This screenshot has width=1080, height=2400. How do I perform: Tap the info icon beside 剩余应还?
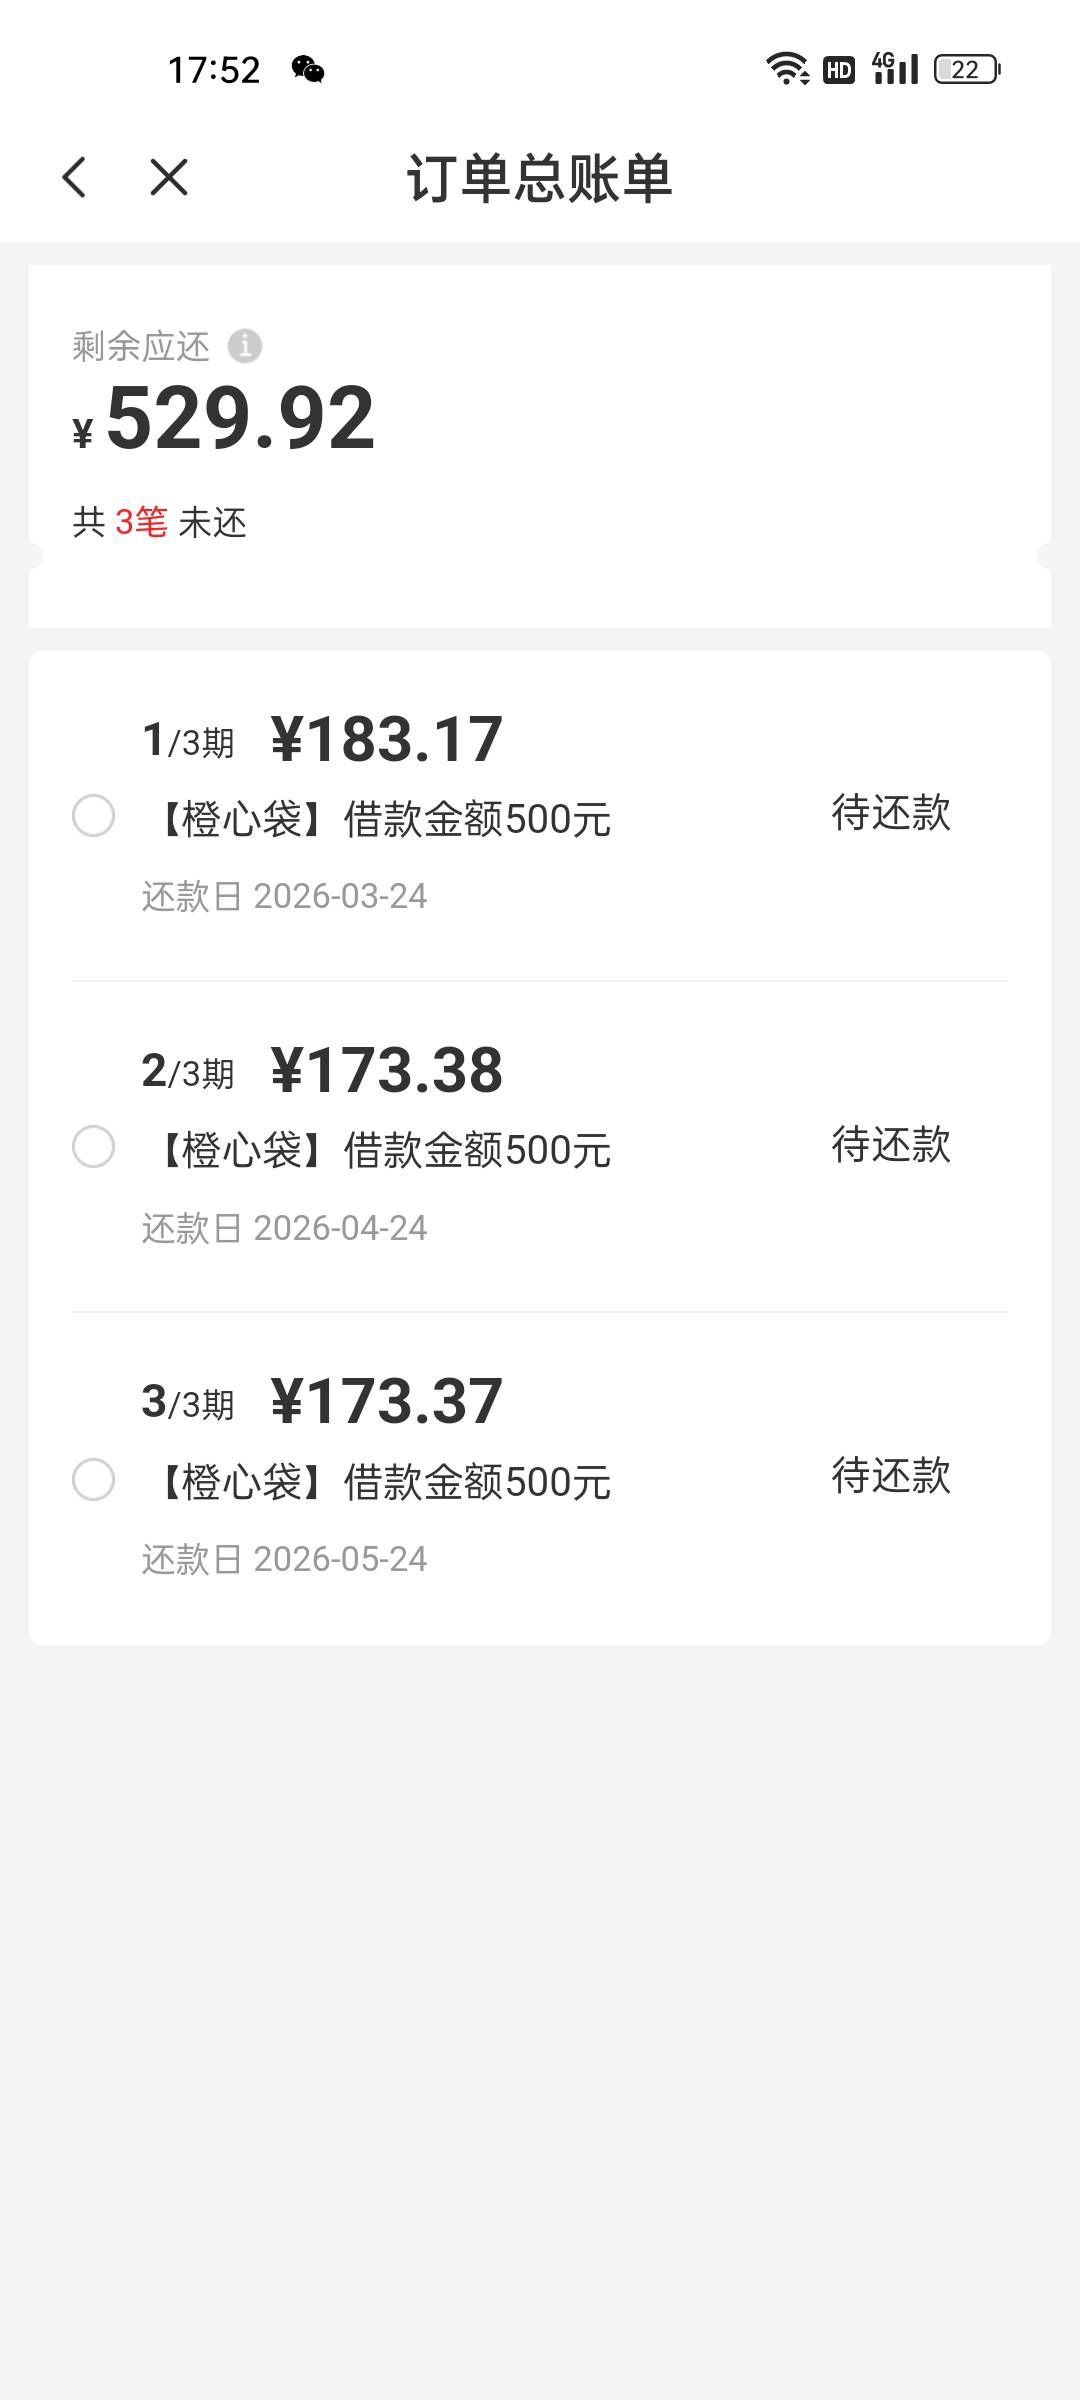[x=245, y=346]
